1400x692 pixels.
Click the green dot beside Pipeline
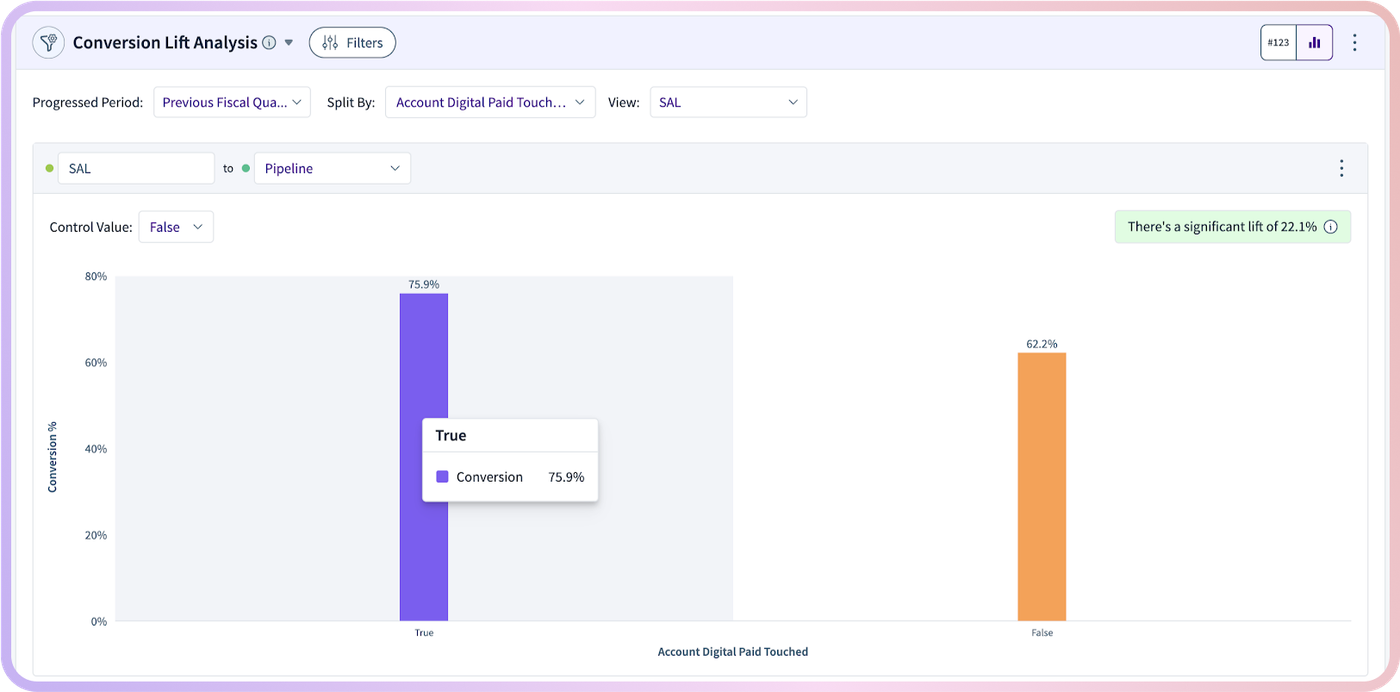coord(246,168)
